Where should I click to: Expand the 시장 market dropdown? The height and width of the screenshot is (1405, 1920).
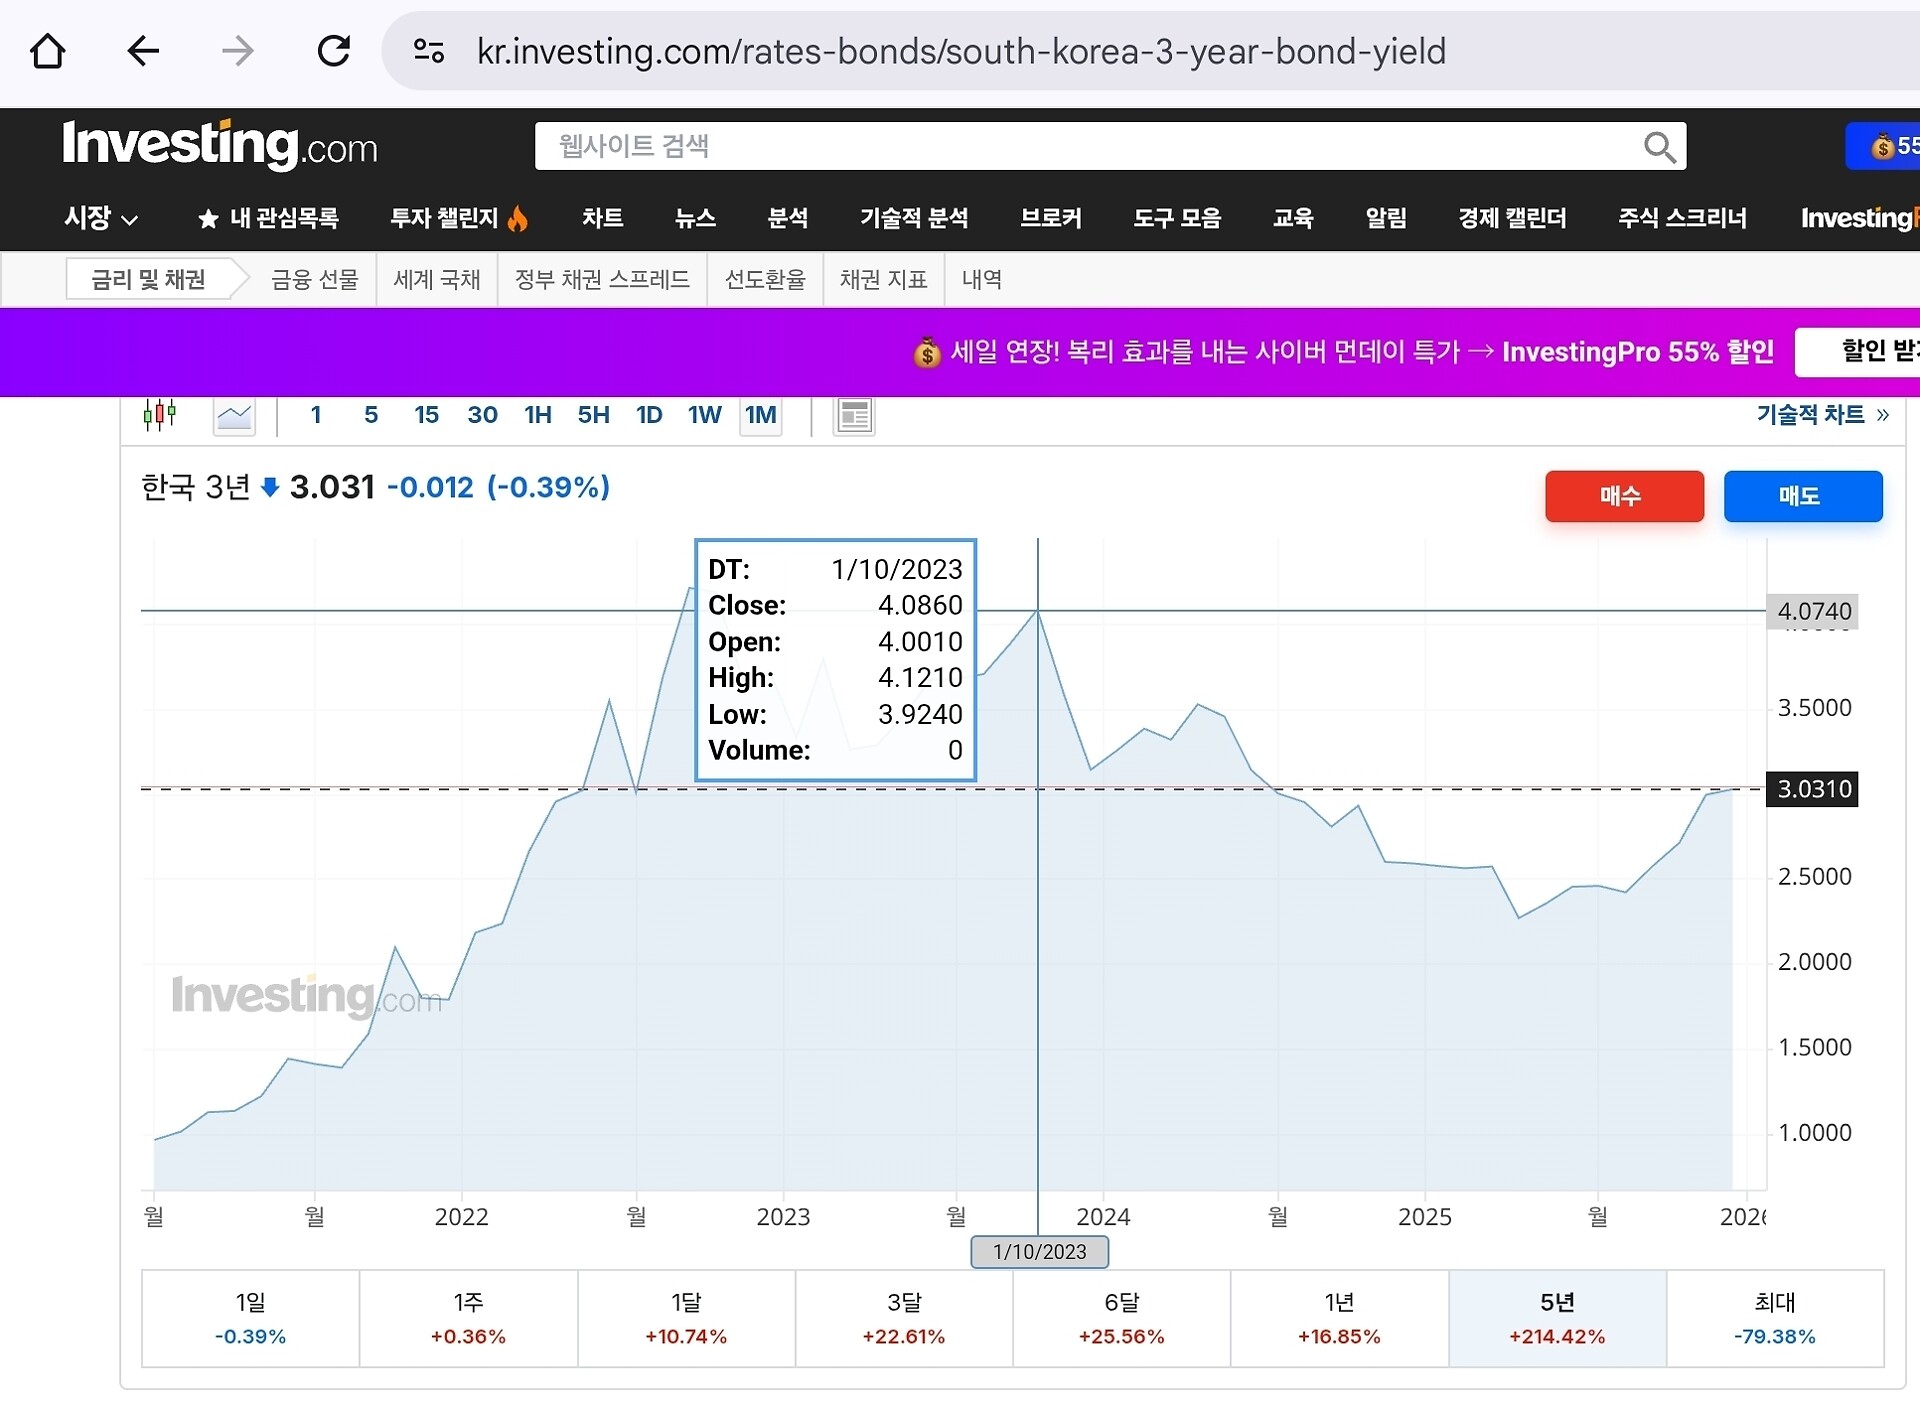100,218
